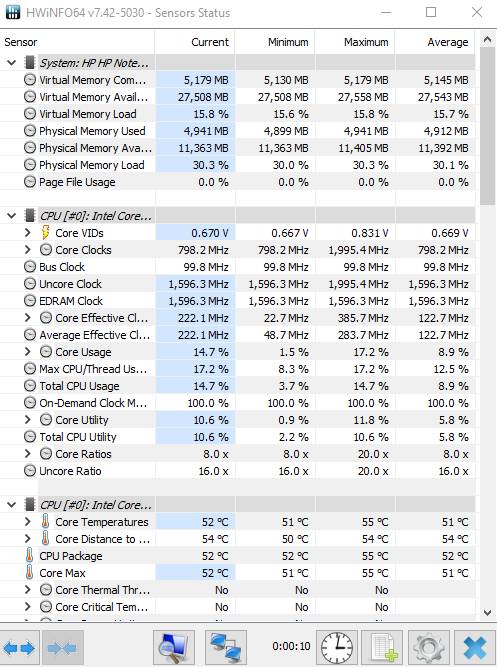
Task: Expand the Core VIDs row
Action: click(x=28, y=233)
